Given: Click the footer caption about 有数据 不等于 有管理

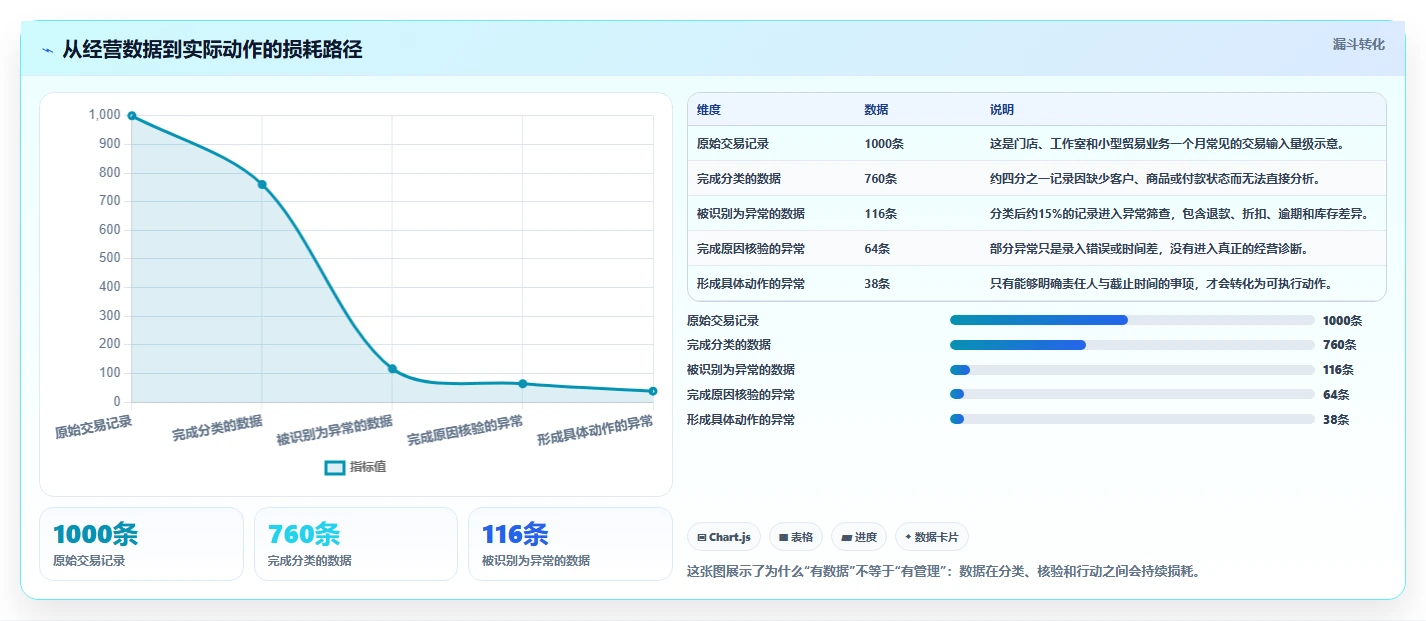Looking at the screenshot, I should pyautogui.click(x=943, y=572).
